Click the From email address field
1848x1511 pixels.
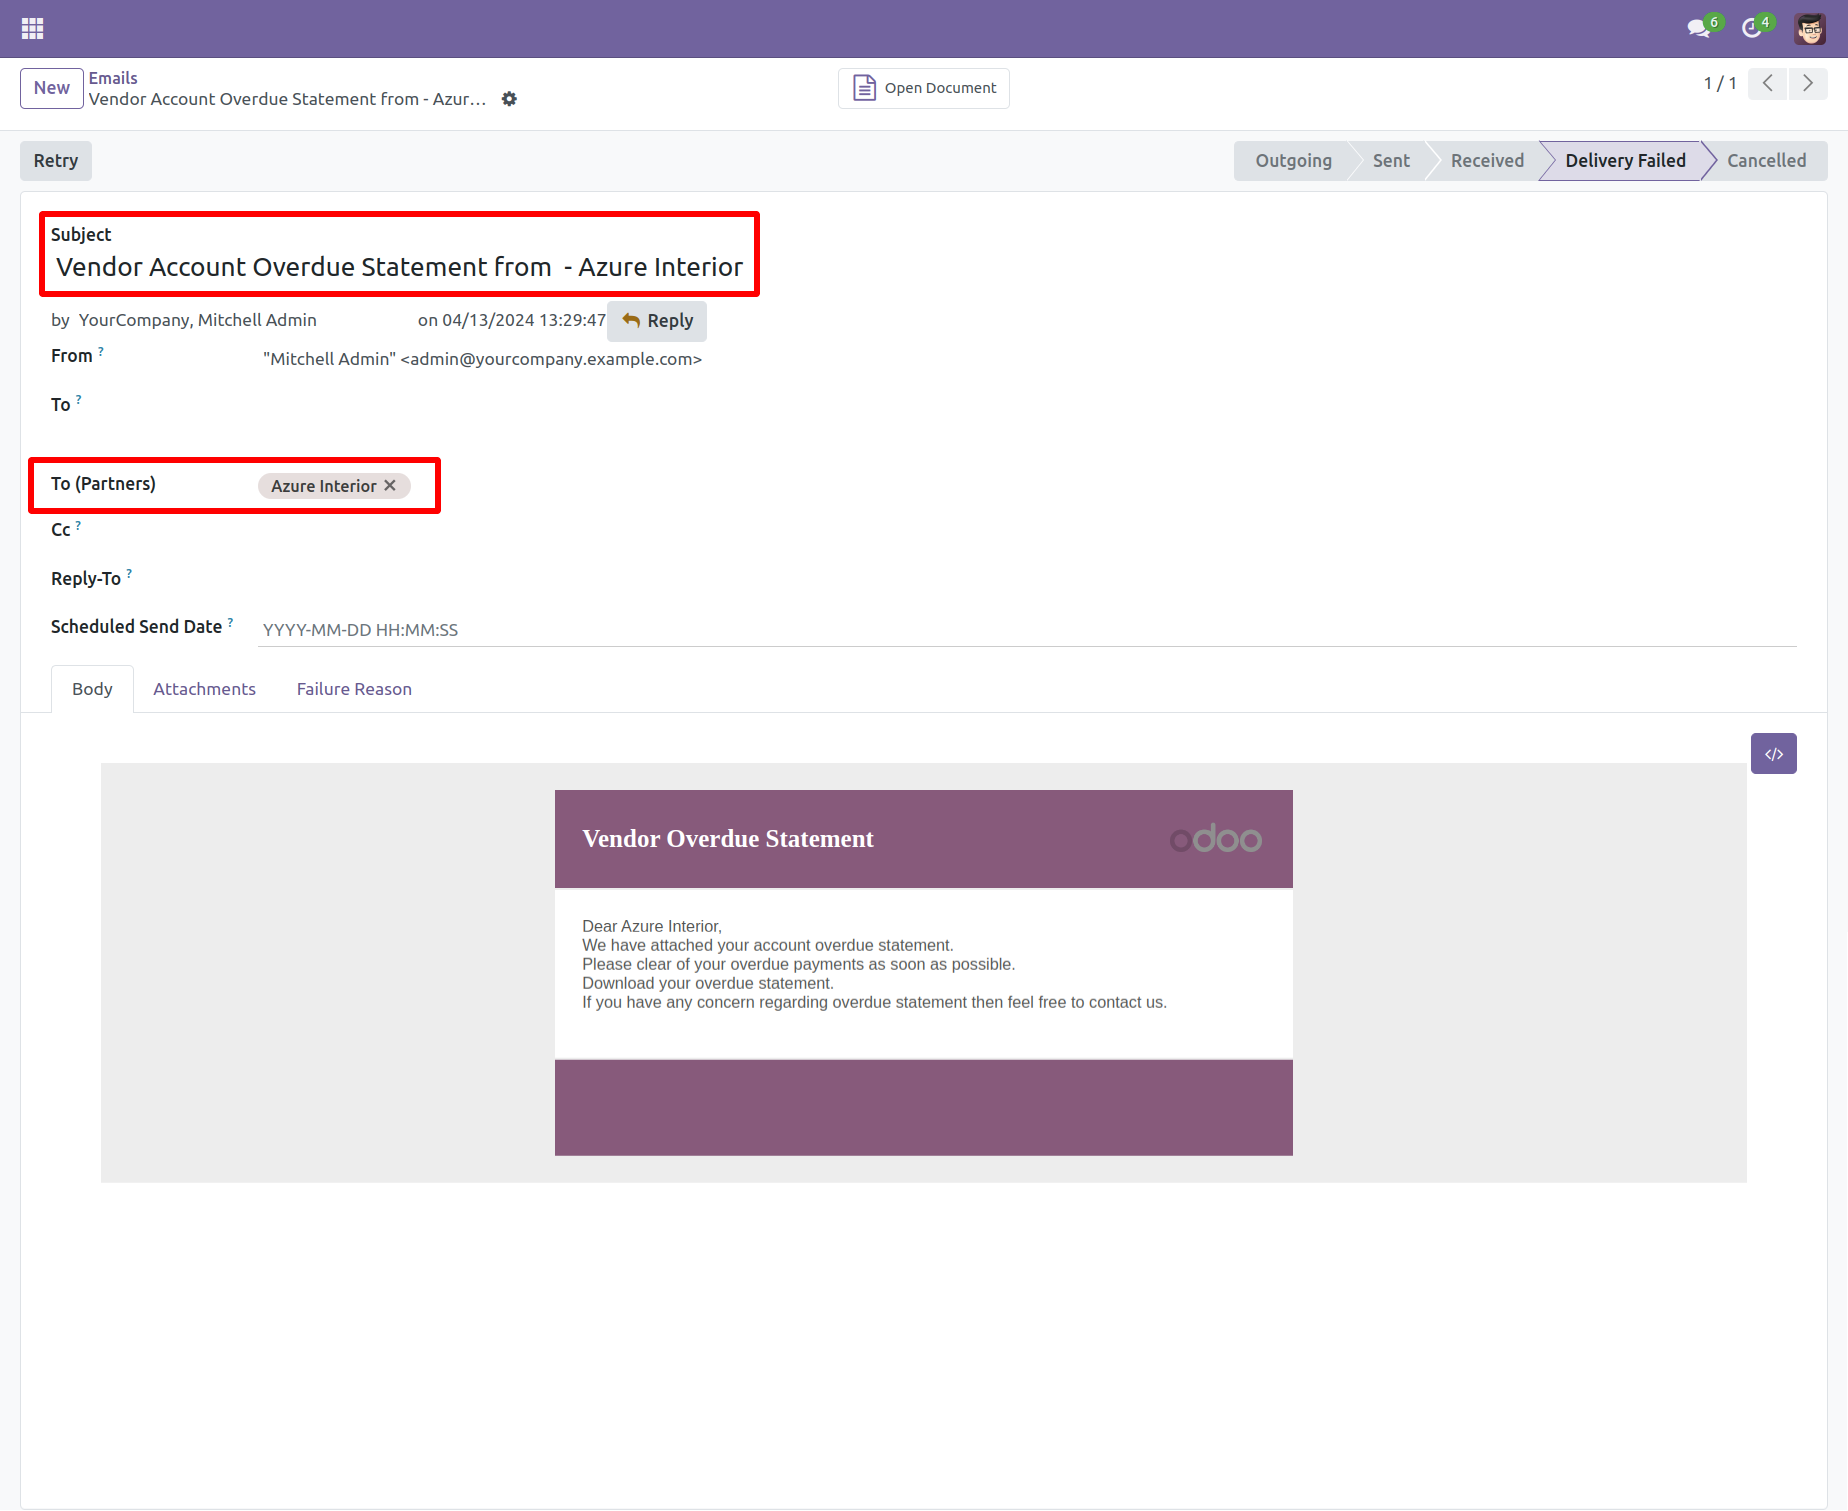483,359
